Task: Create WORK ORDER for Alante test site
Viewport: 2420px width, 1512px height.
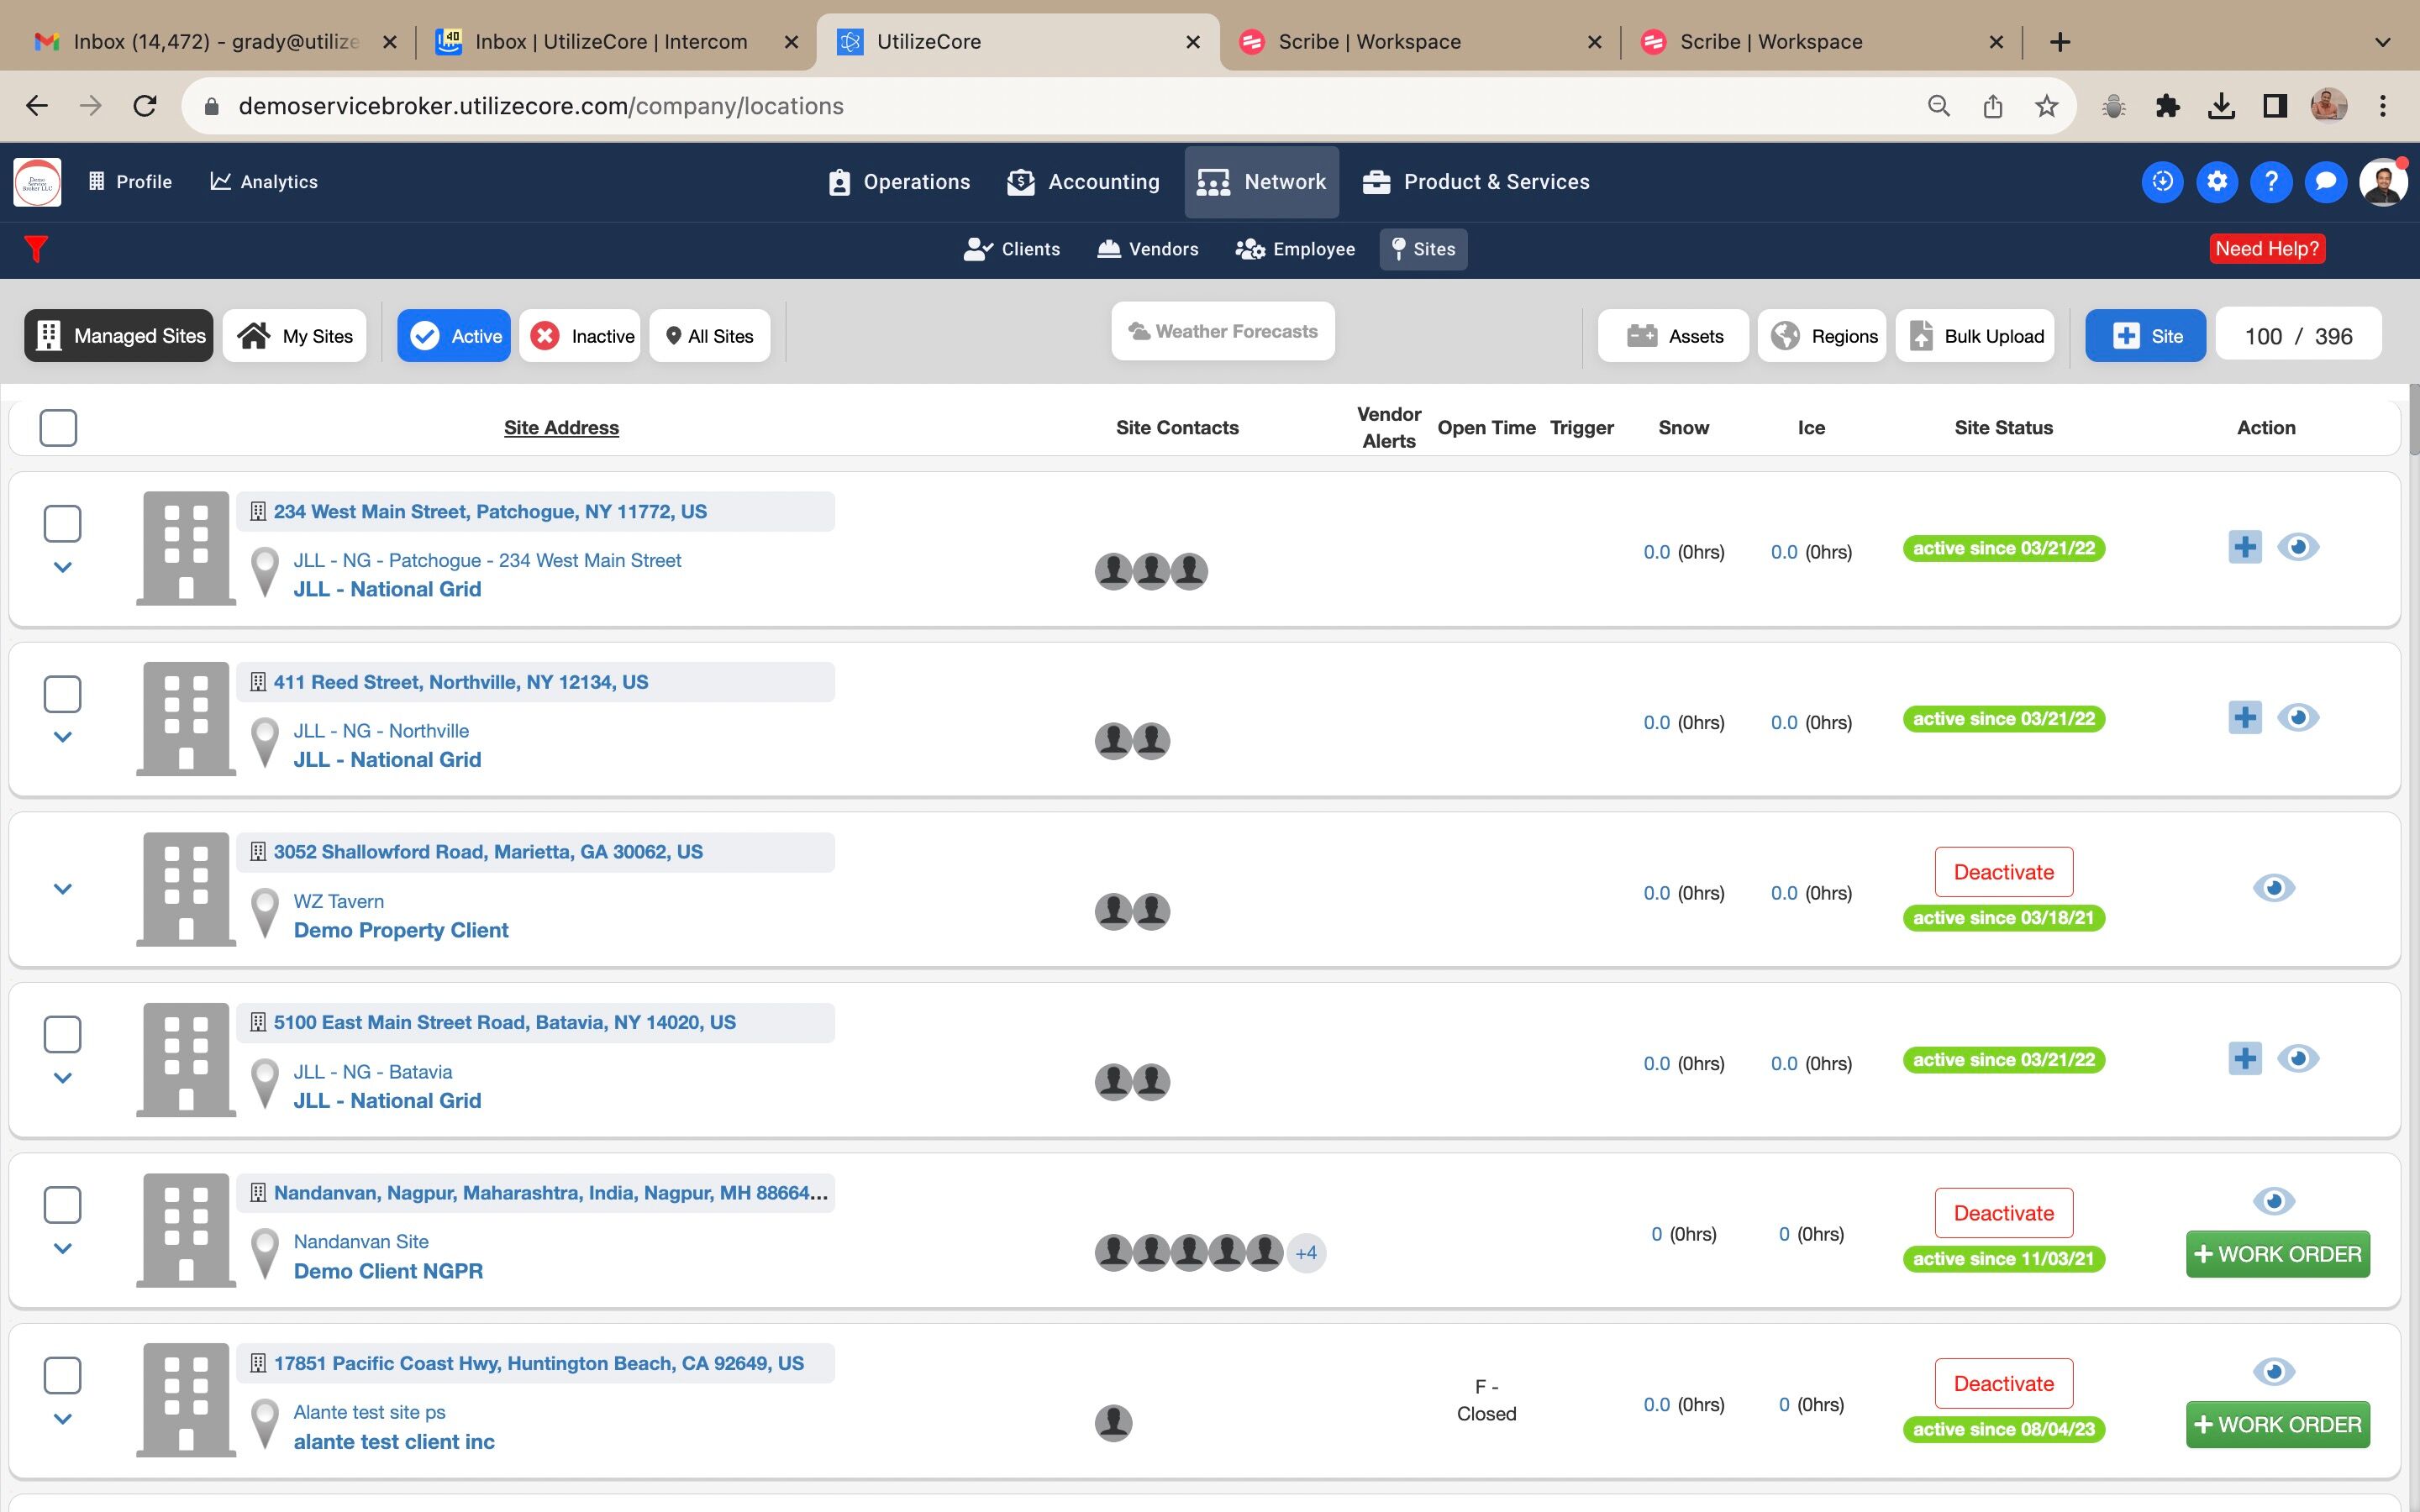Action: click(2277, 1424)
